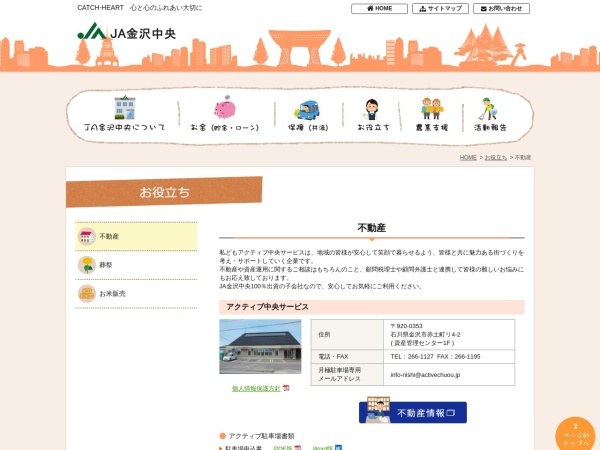Click the HOME button at top

point(379,8)
